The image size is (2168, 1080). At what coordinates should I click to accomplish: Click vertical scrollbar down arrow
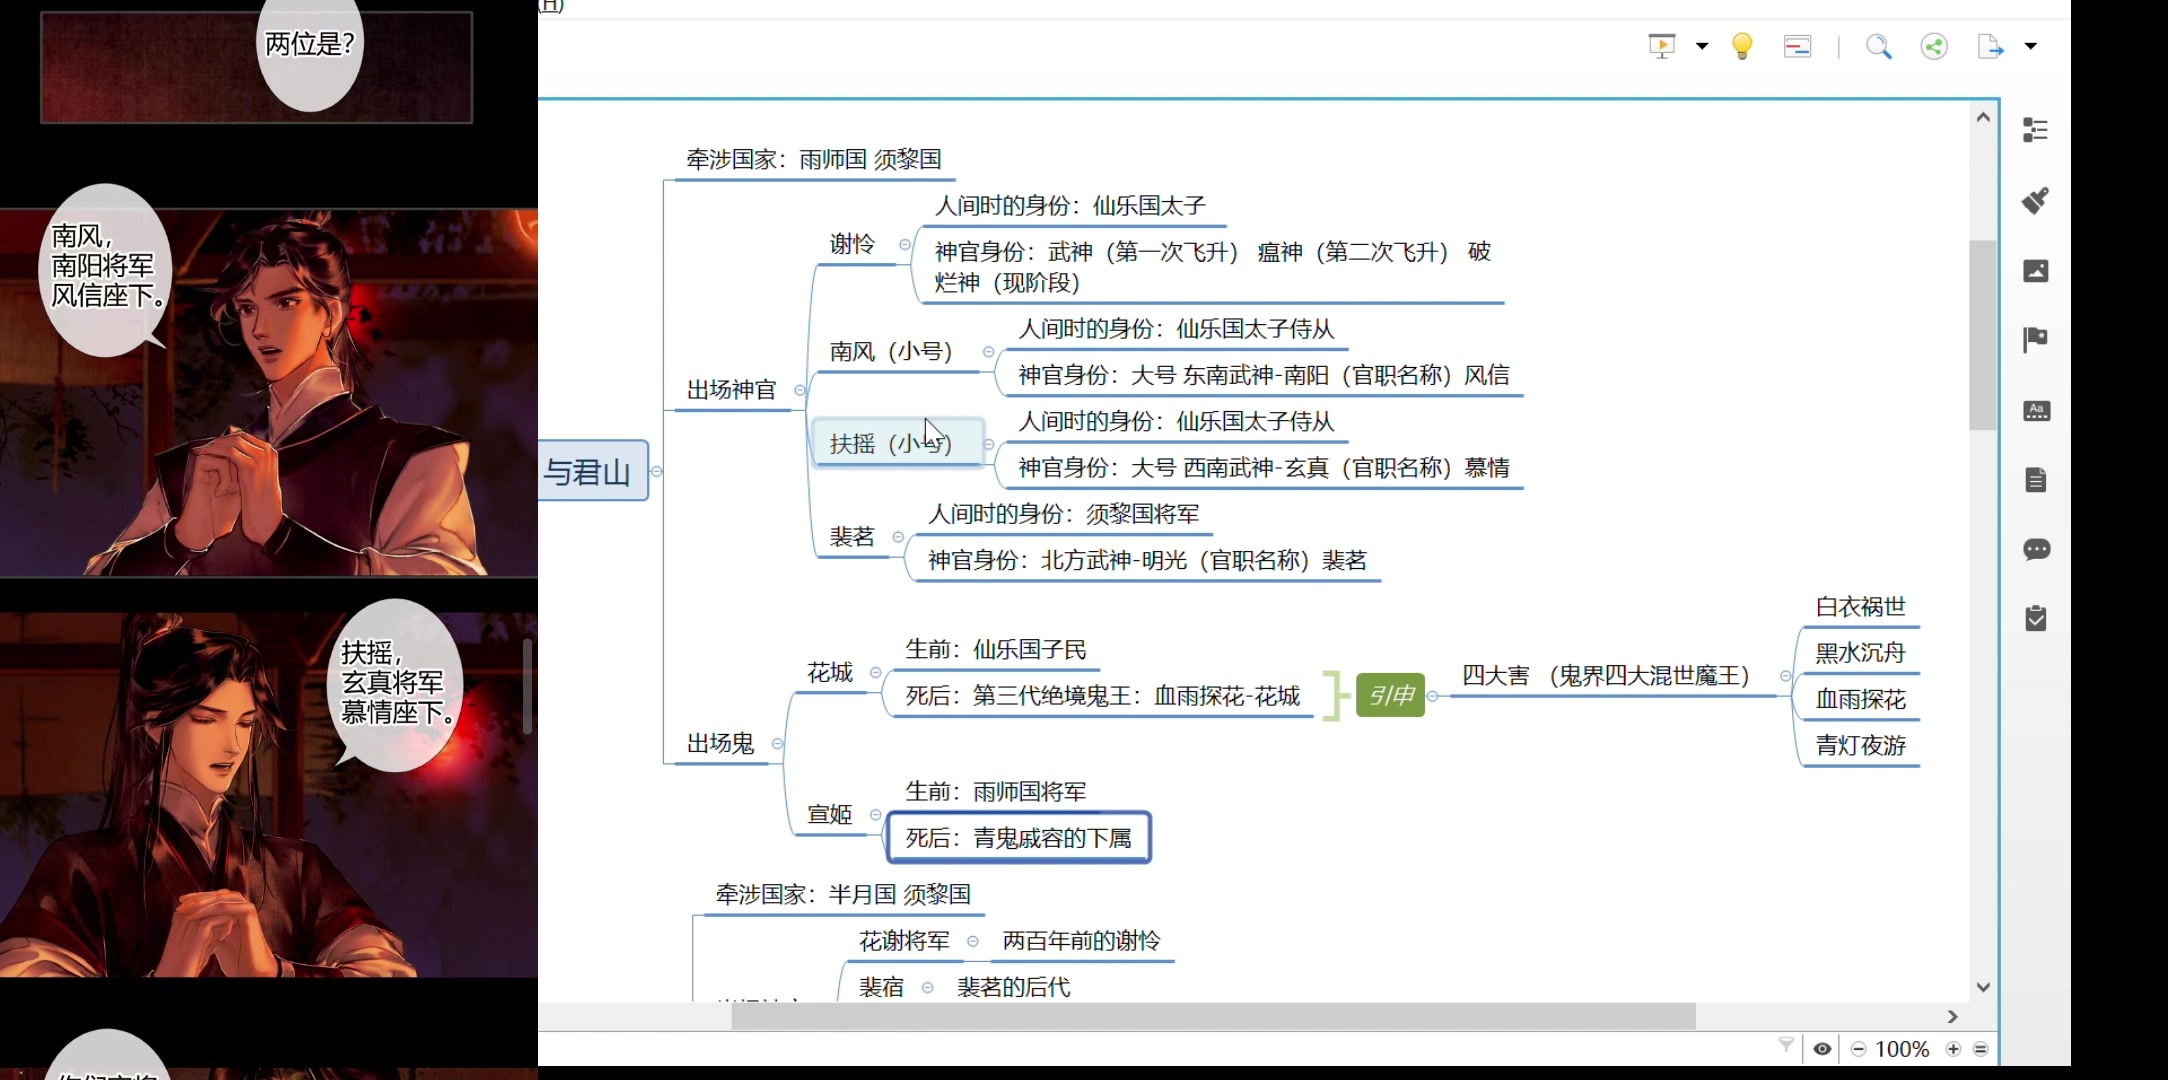pos(1984,987)
